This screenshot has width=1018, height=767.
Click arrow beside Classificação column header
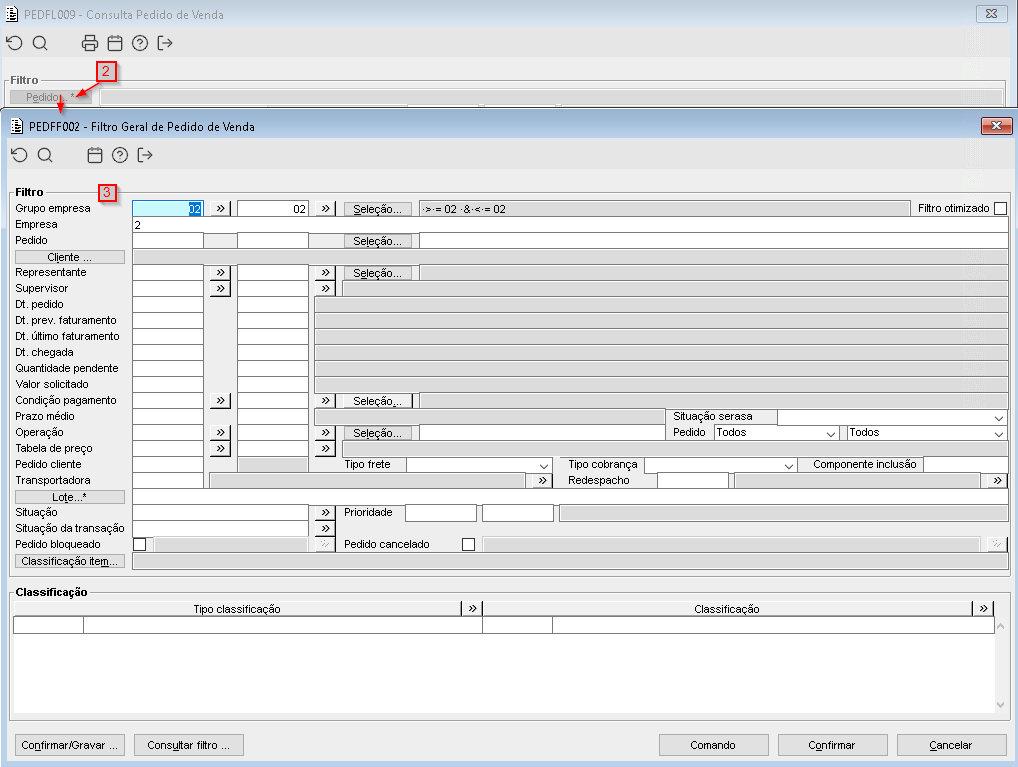point(984,609)
